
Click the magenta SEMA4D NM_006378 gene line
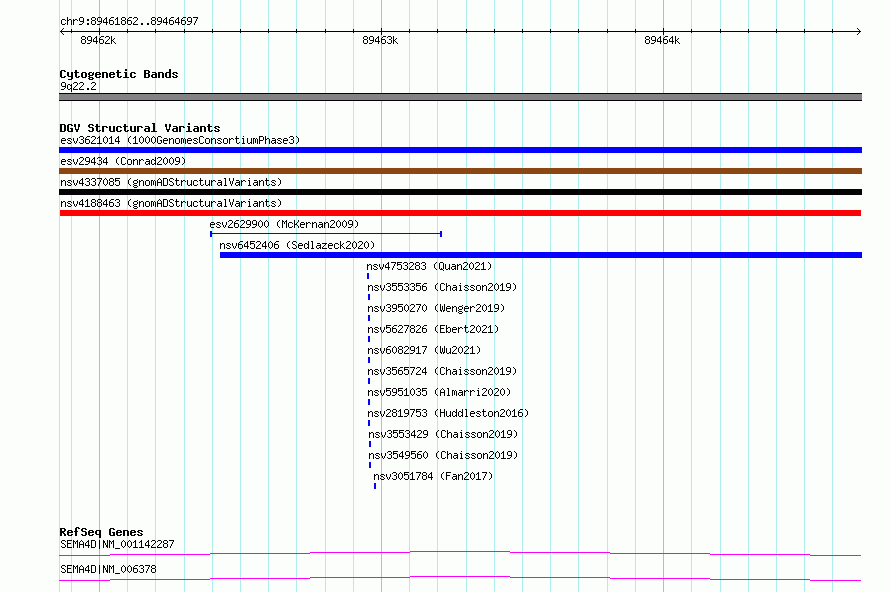click(x=460, y=578)
